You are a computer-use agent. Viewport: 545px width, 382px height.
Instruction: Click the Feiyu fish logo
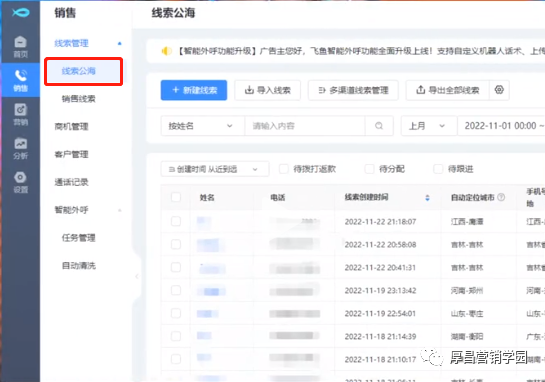21,13
